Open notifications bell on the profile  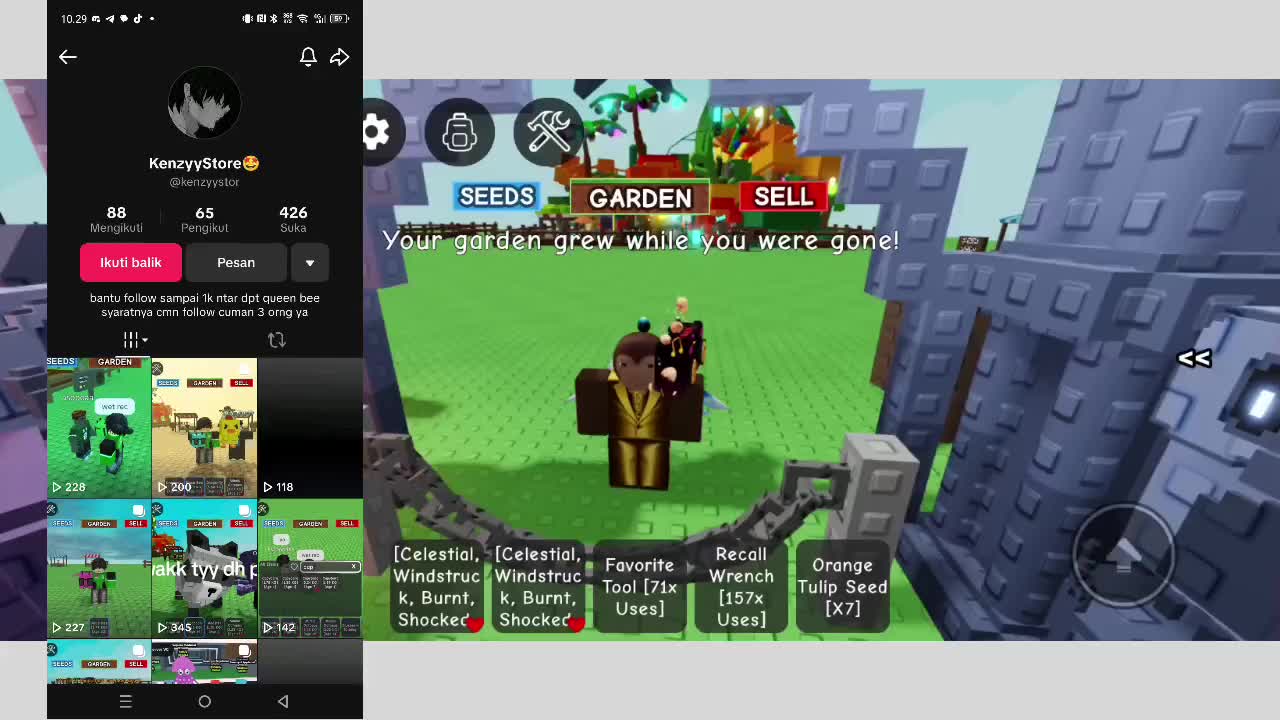[x=308, y=57]
